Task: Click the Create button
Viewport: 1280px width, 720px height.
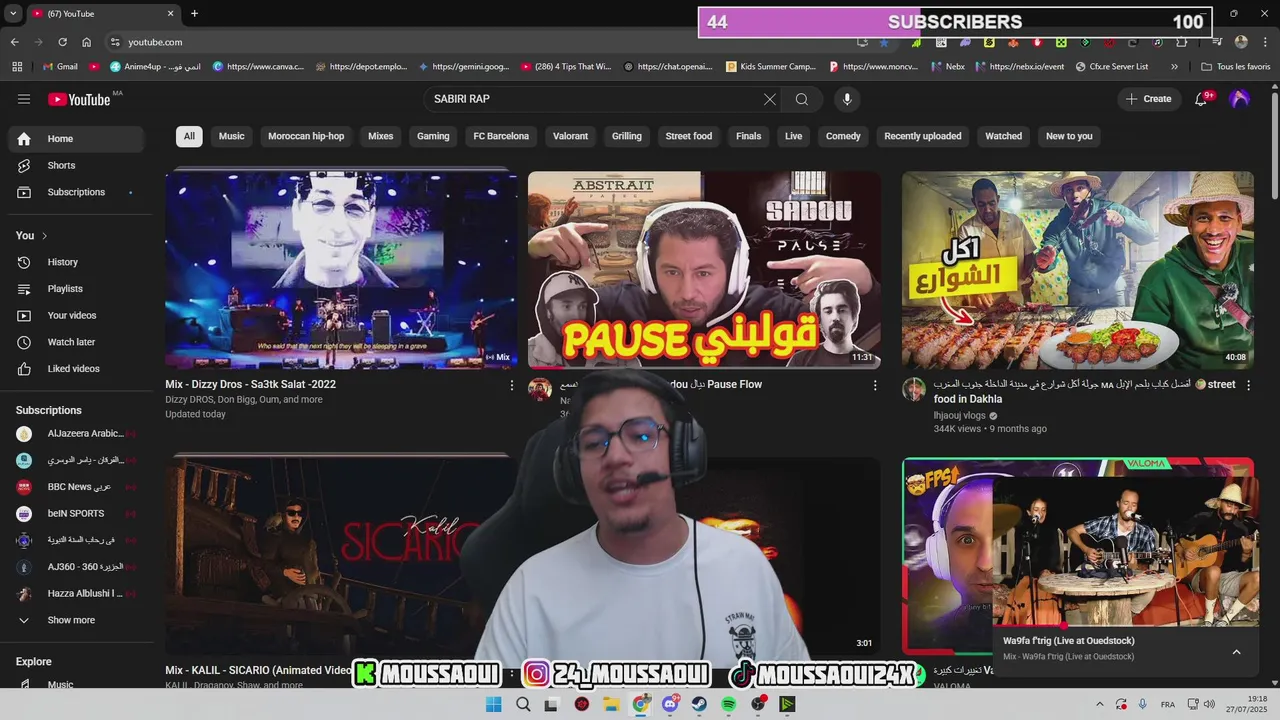Action: (x=1148, y=99)
